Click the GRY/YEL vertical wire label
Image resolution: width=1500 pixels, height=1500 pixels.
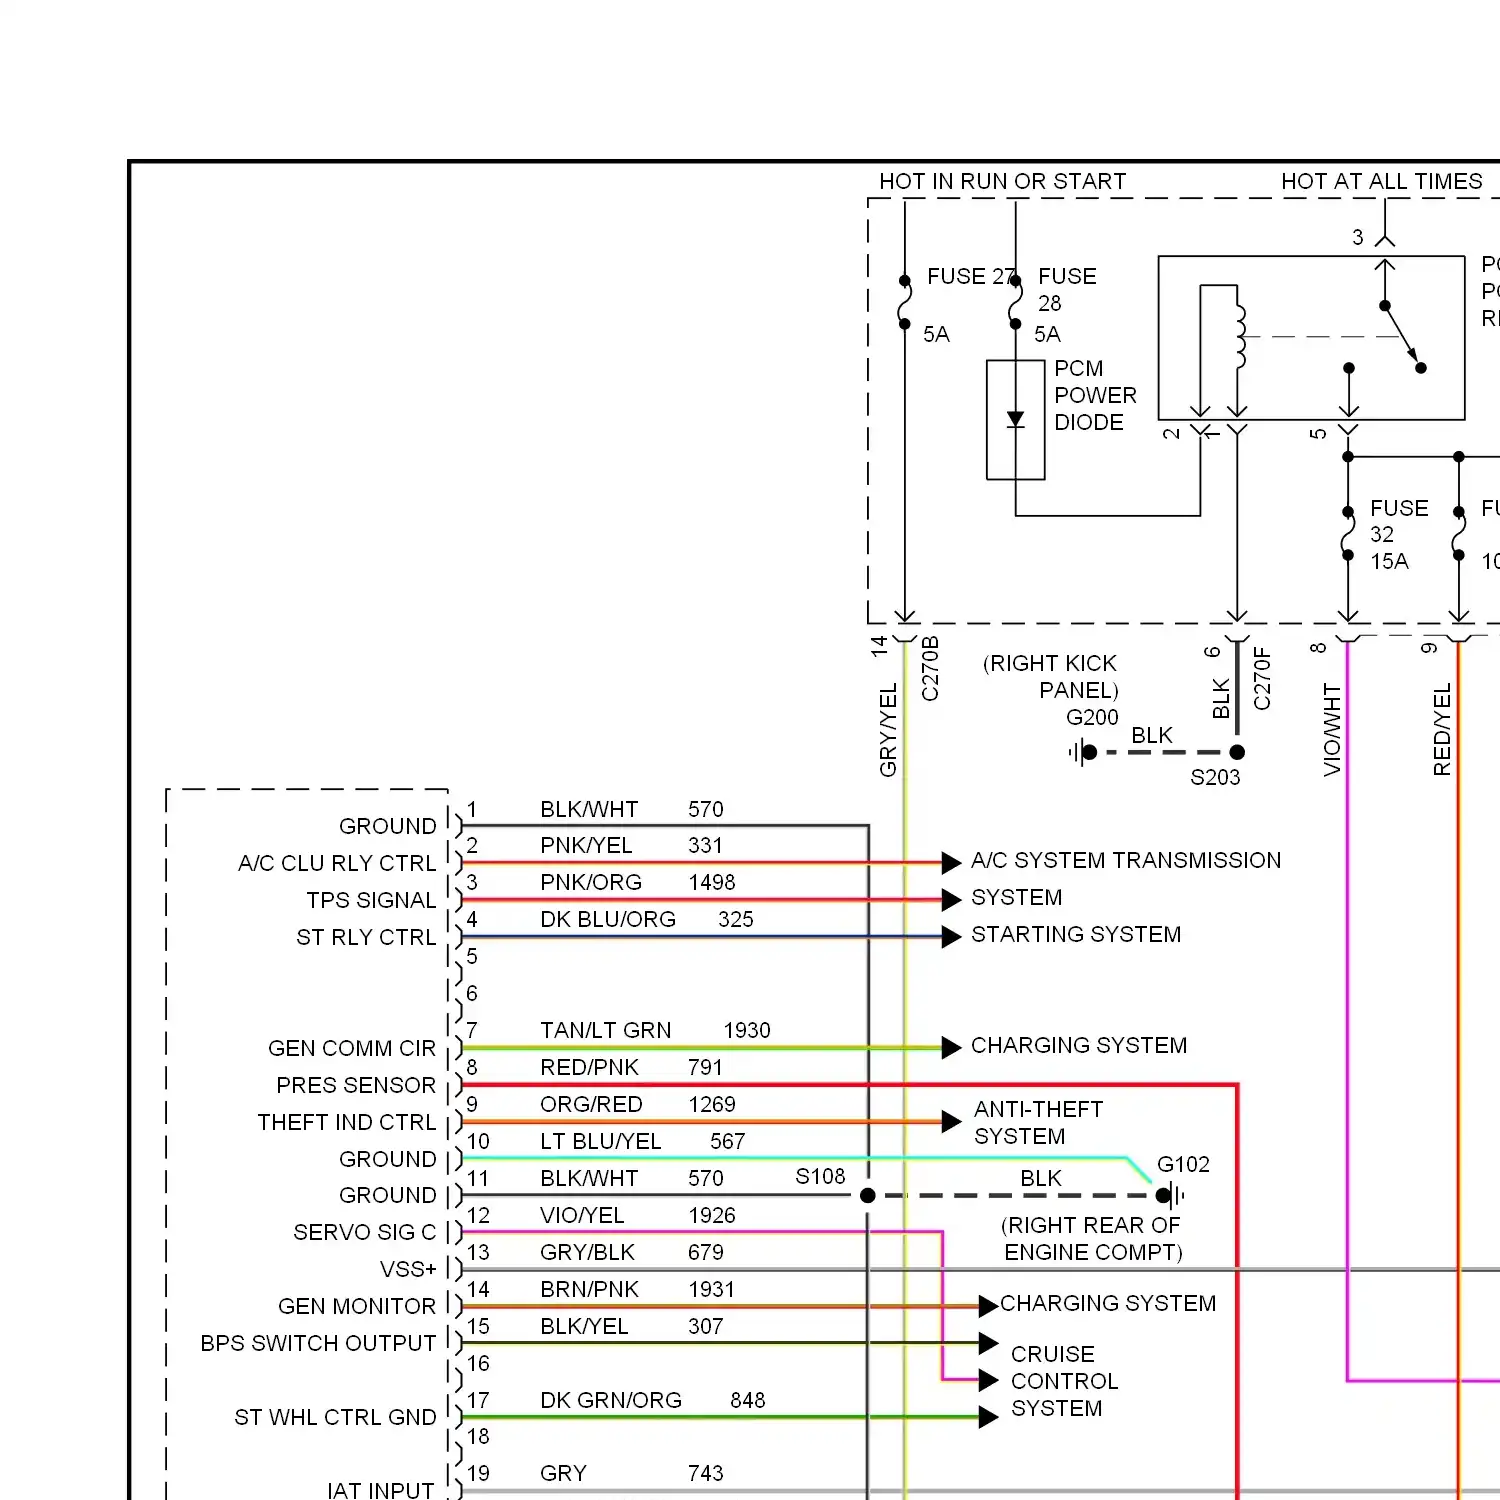click(x=888, y=730)
